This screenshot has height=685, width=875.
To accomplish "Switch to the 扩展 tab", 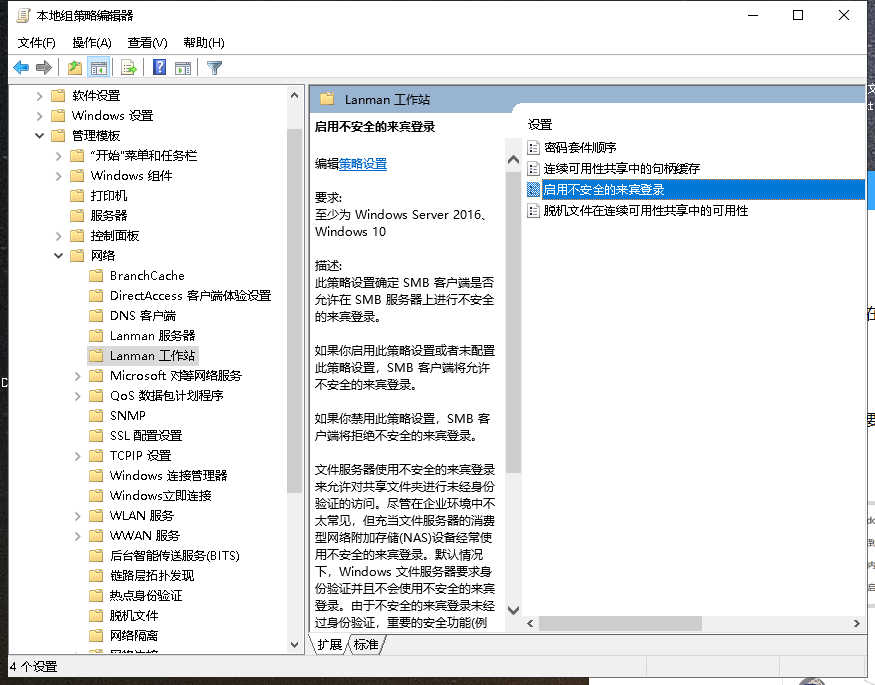I will [x=329, y=645].
